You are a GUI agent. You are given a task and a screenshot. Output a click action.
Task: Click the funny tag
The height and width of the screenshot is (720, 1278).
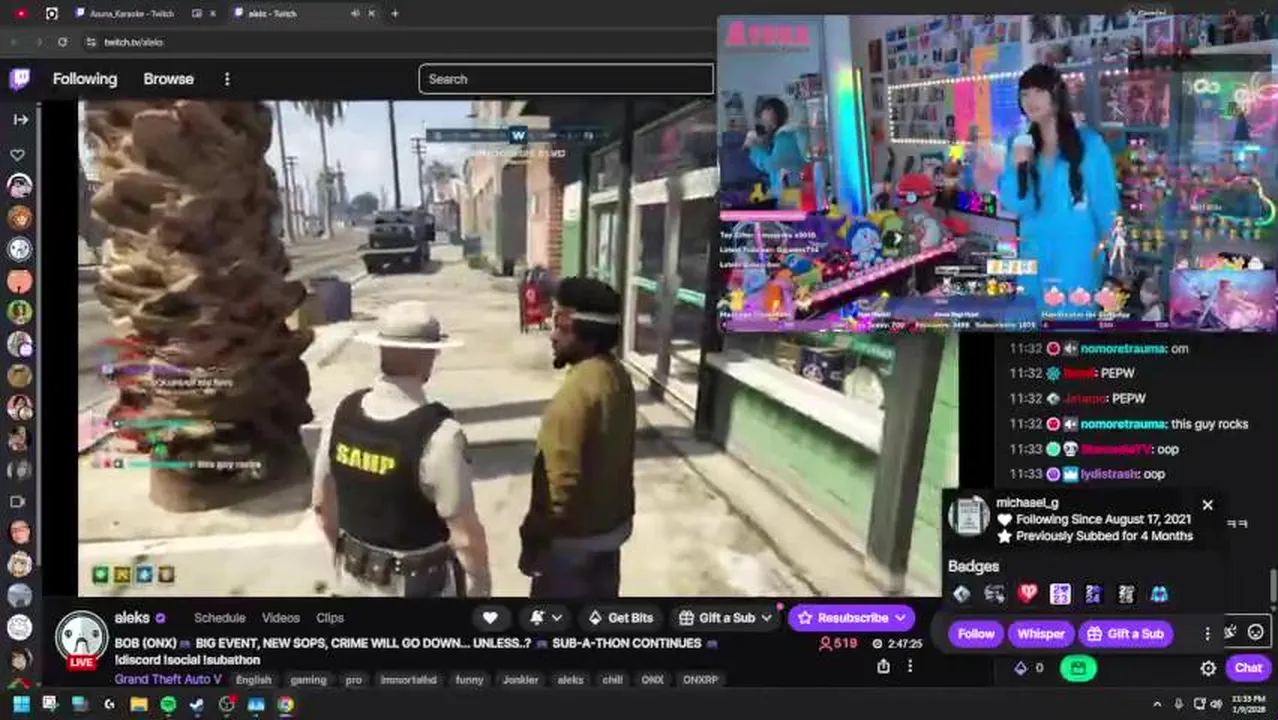click(x=469, y=680)
